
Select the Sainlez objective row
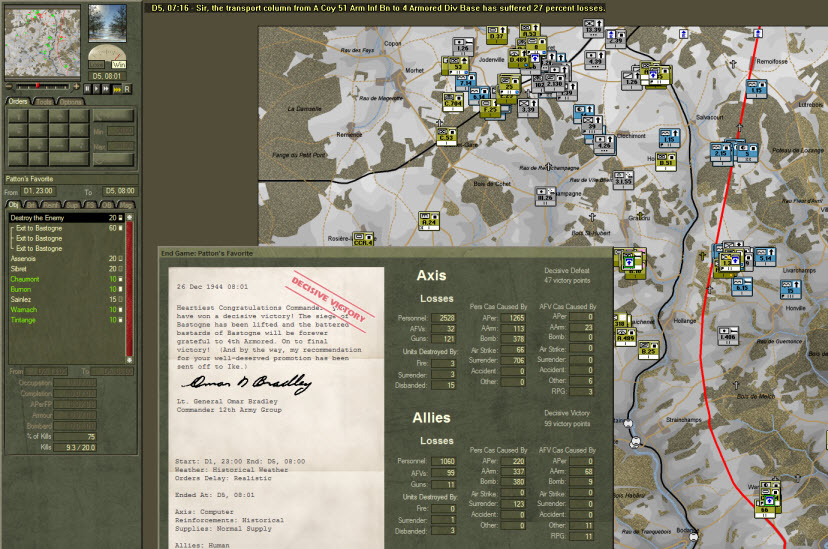[67, 299]
